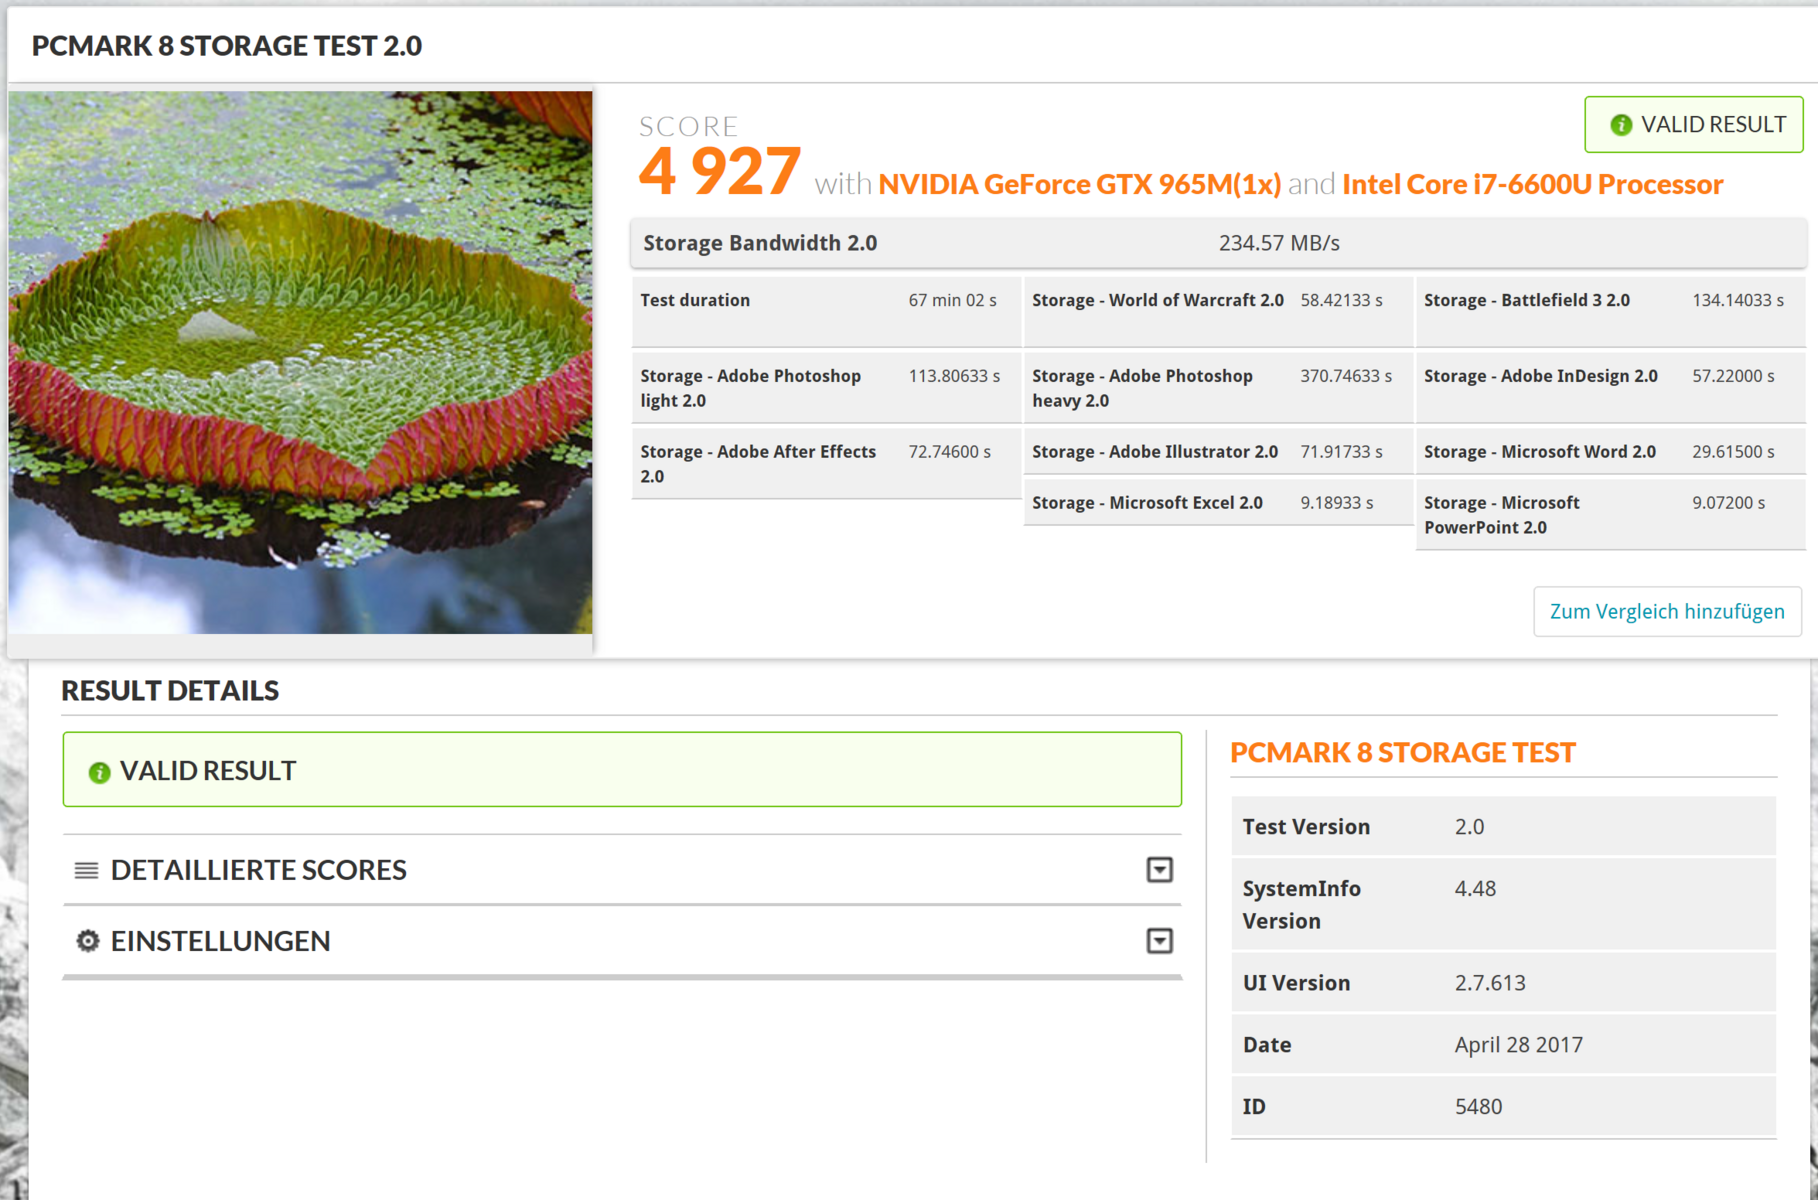Screen dimensions: 1818x1200
Task: Click the water lily result thumbnail
Action: [x=300, y=362]
